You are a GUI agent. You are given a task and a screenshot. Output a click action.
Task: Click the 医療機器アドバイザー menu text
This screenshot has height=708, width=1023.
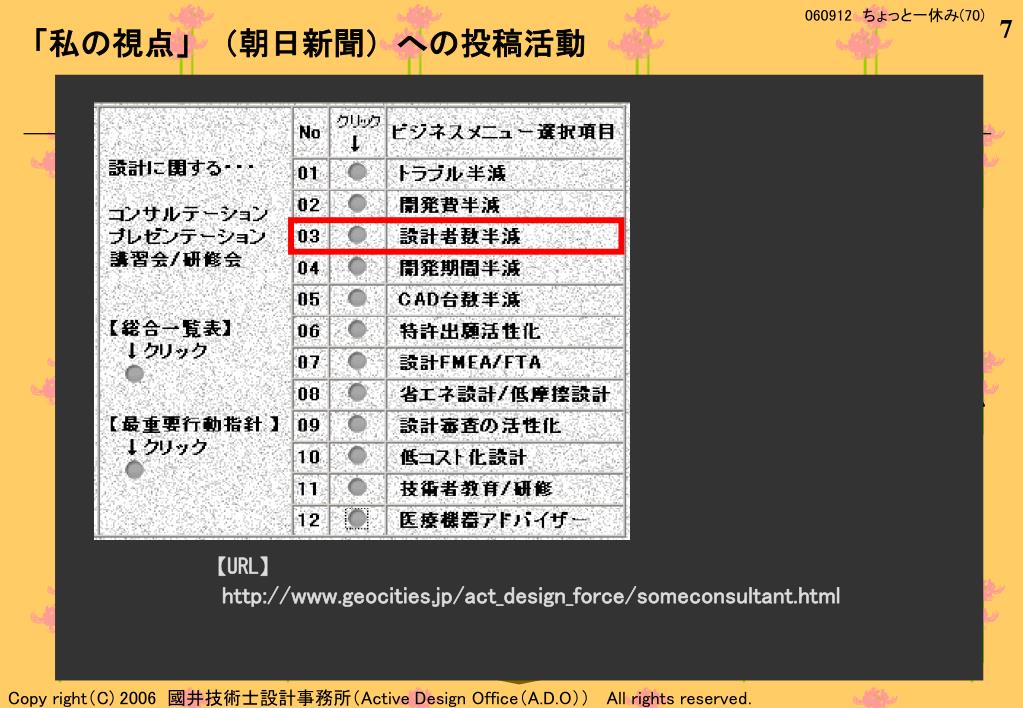pos(493,520)
